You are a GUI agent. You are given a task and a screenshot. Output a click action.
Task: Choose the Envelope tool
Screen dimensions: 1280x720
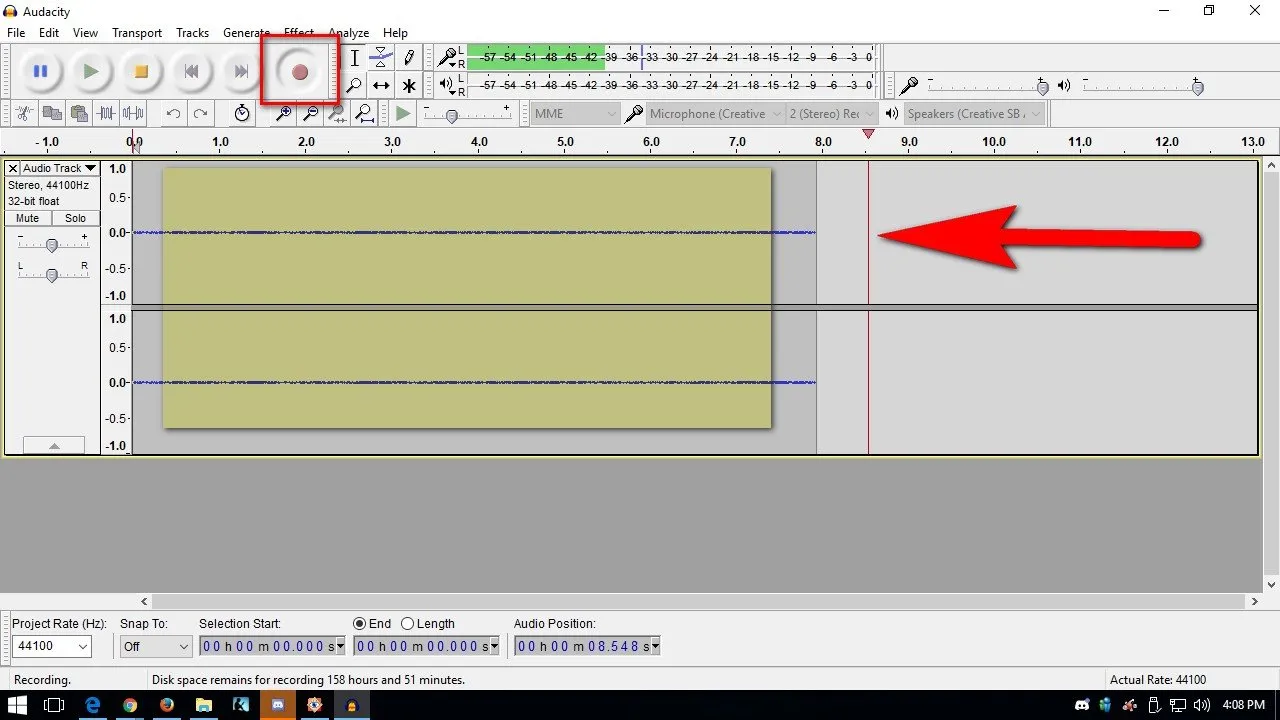pos(381,58)
